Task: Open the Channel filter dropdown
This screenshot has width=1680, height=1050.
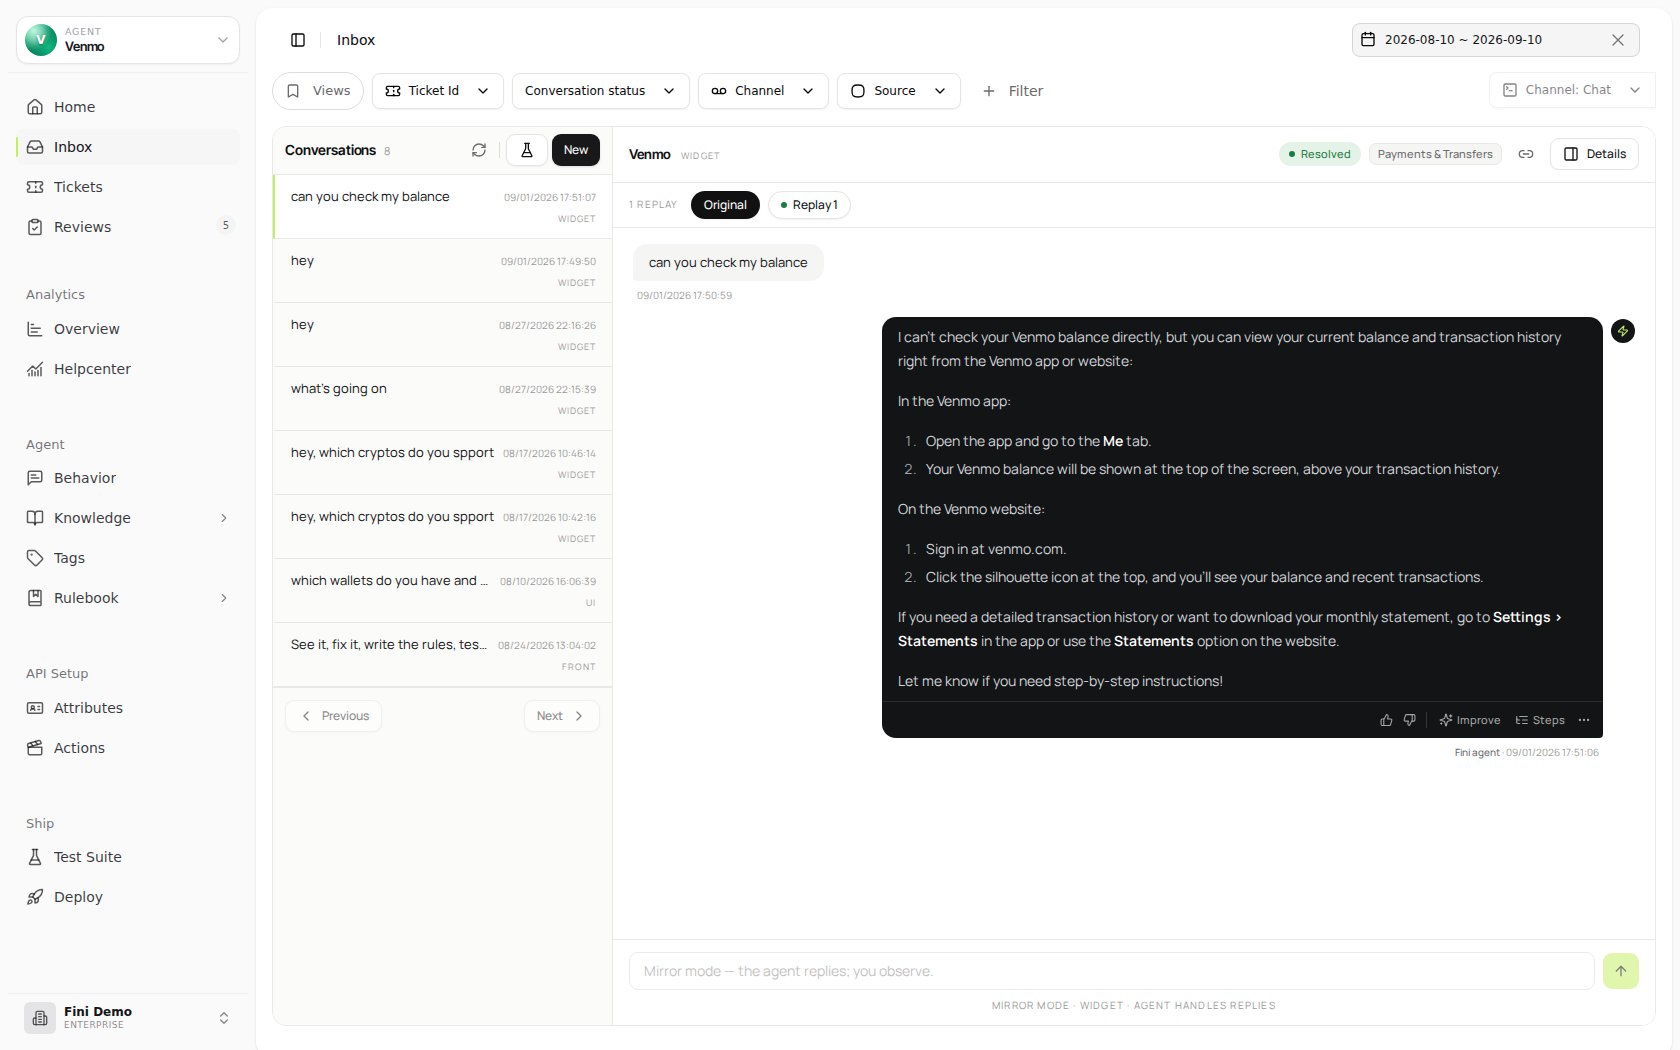Action: 763,91
